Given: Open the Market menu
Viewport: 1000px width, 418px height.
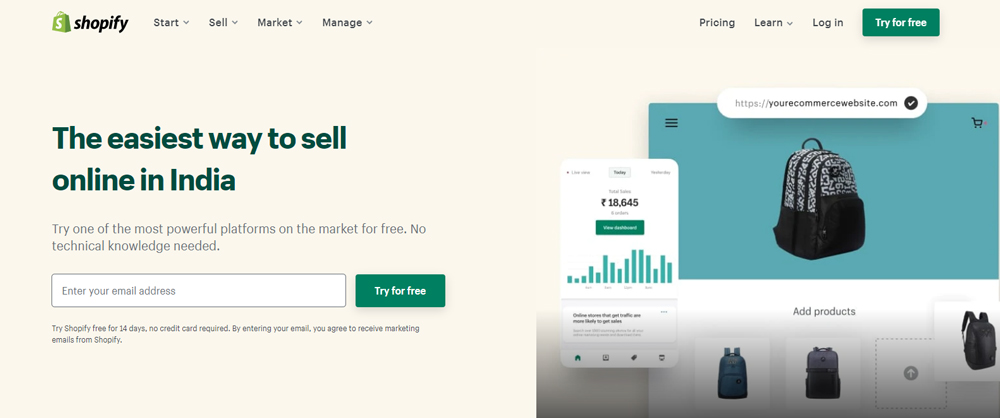Looking at the screenshot, I should pos(279,22).
